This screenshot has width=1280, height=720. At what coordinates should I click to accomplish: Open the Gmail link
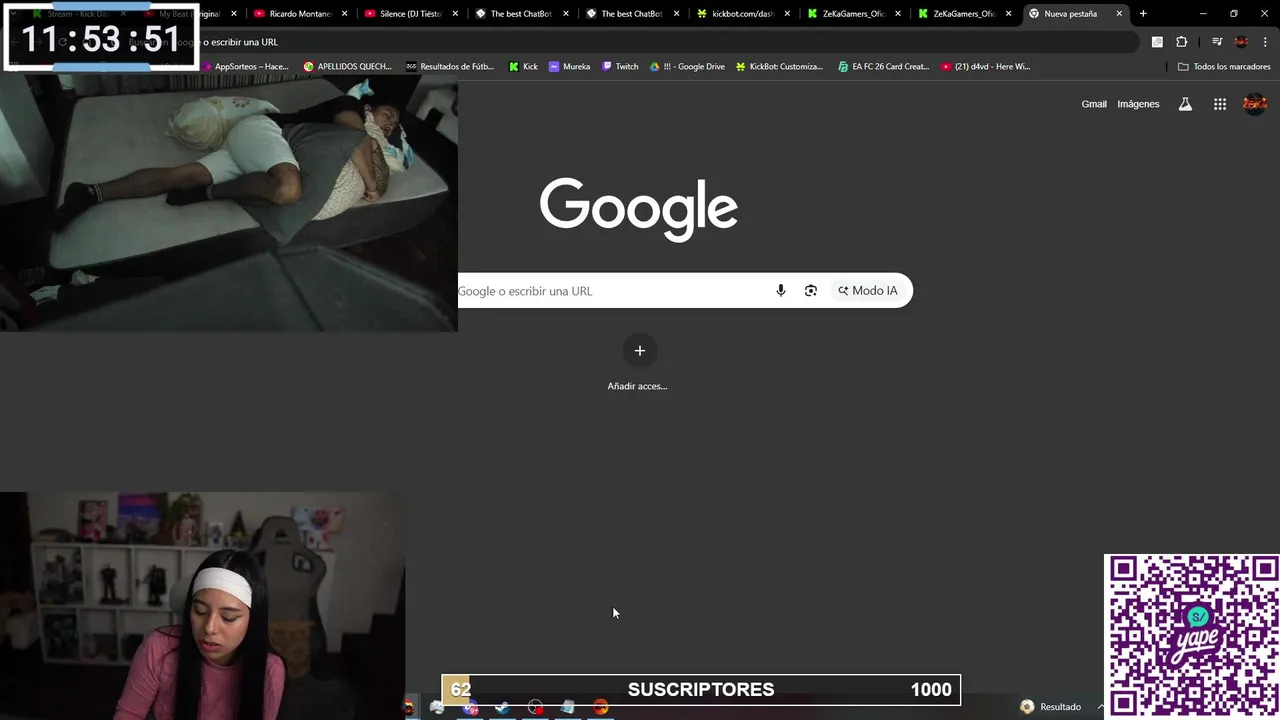pos(1094,104)
